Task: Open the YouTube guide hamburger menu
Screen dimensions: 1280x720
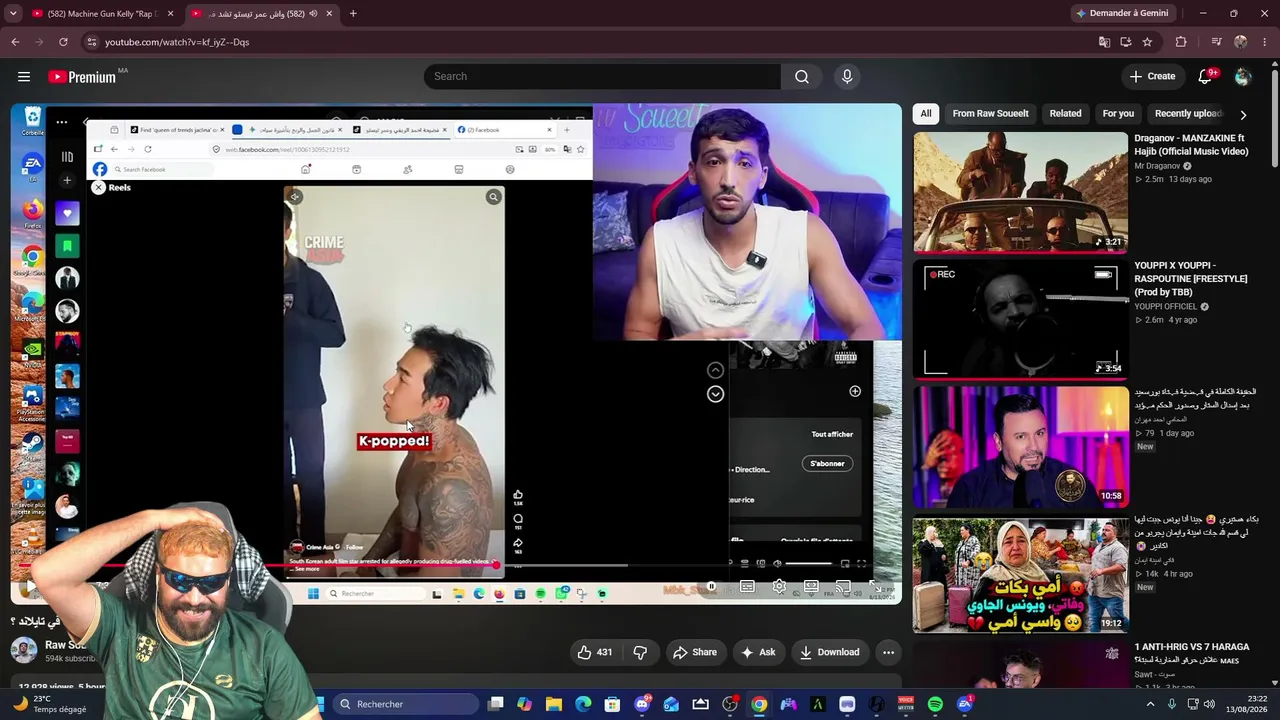Action: tap(24, 76)
